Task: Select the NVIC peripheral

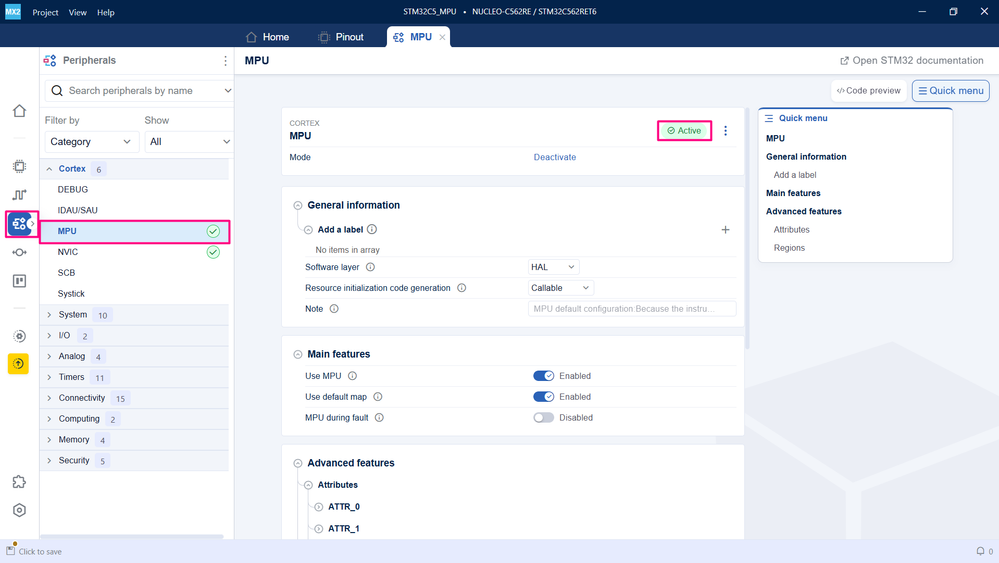Action: click(134, 252)
